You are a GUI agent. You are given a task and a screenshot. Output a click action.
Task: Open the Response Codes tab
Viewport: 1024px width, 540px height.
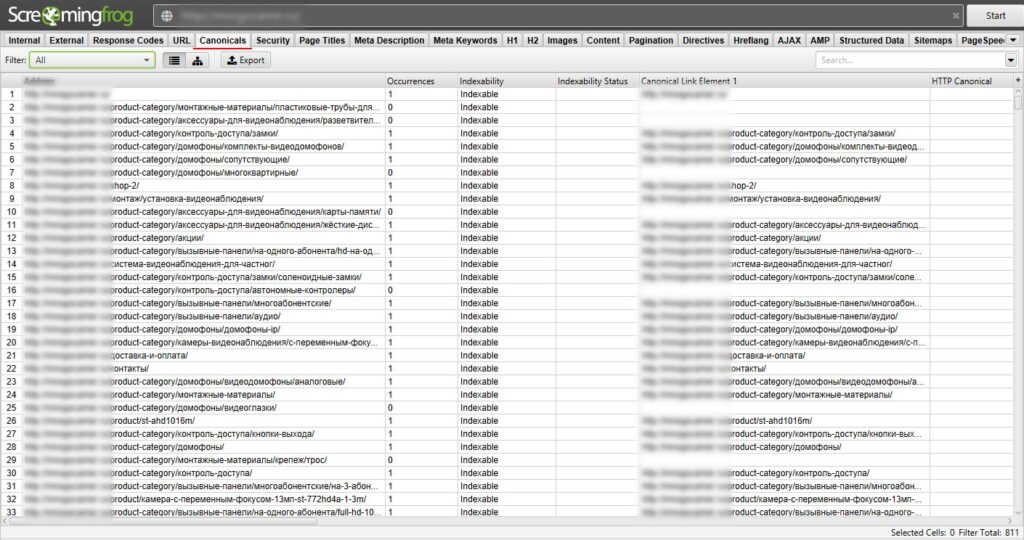128,40
